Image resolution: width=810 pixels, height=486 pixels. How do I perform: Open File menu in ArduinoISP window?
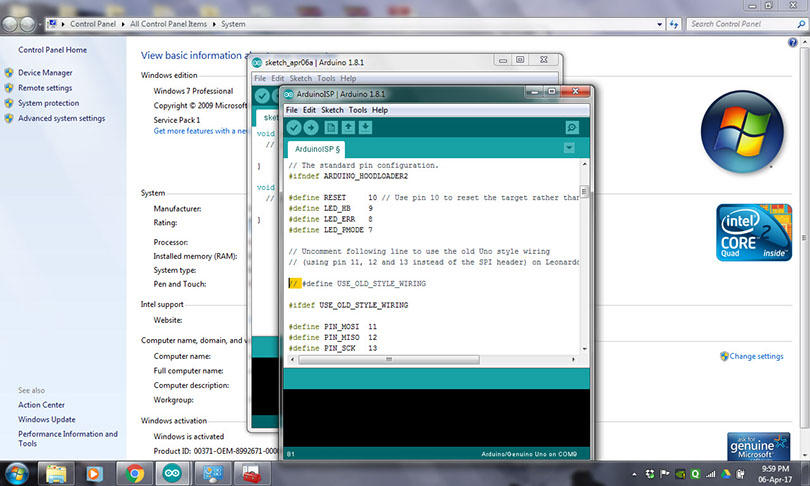coord(292,110)
